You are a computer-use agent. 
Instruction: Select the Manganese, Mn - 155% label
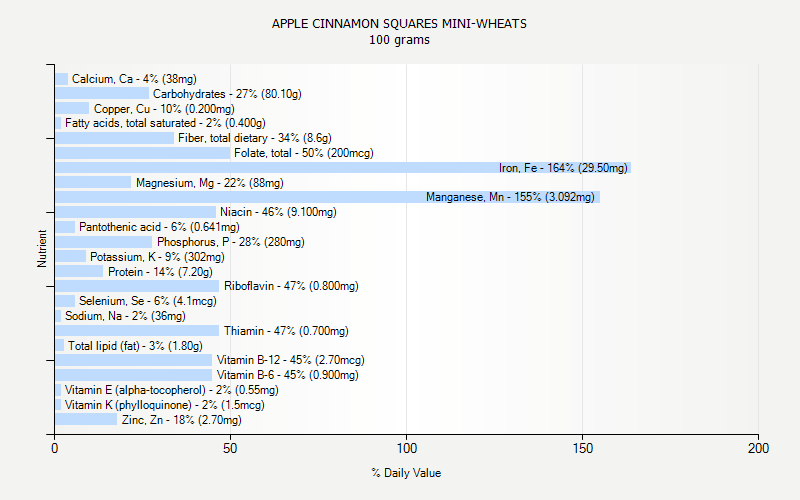(x=510, y=197)
